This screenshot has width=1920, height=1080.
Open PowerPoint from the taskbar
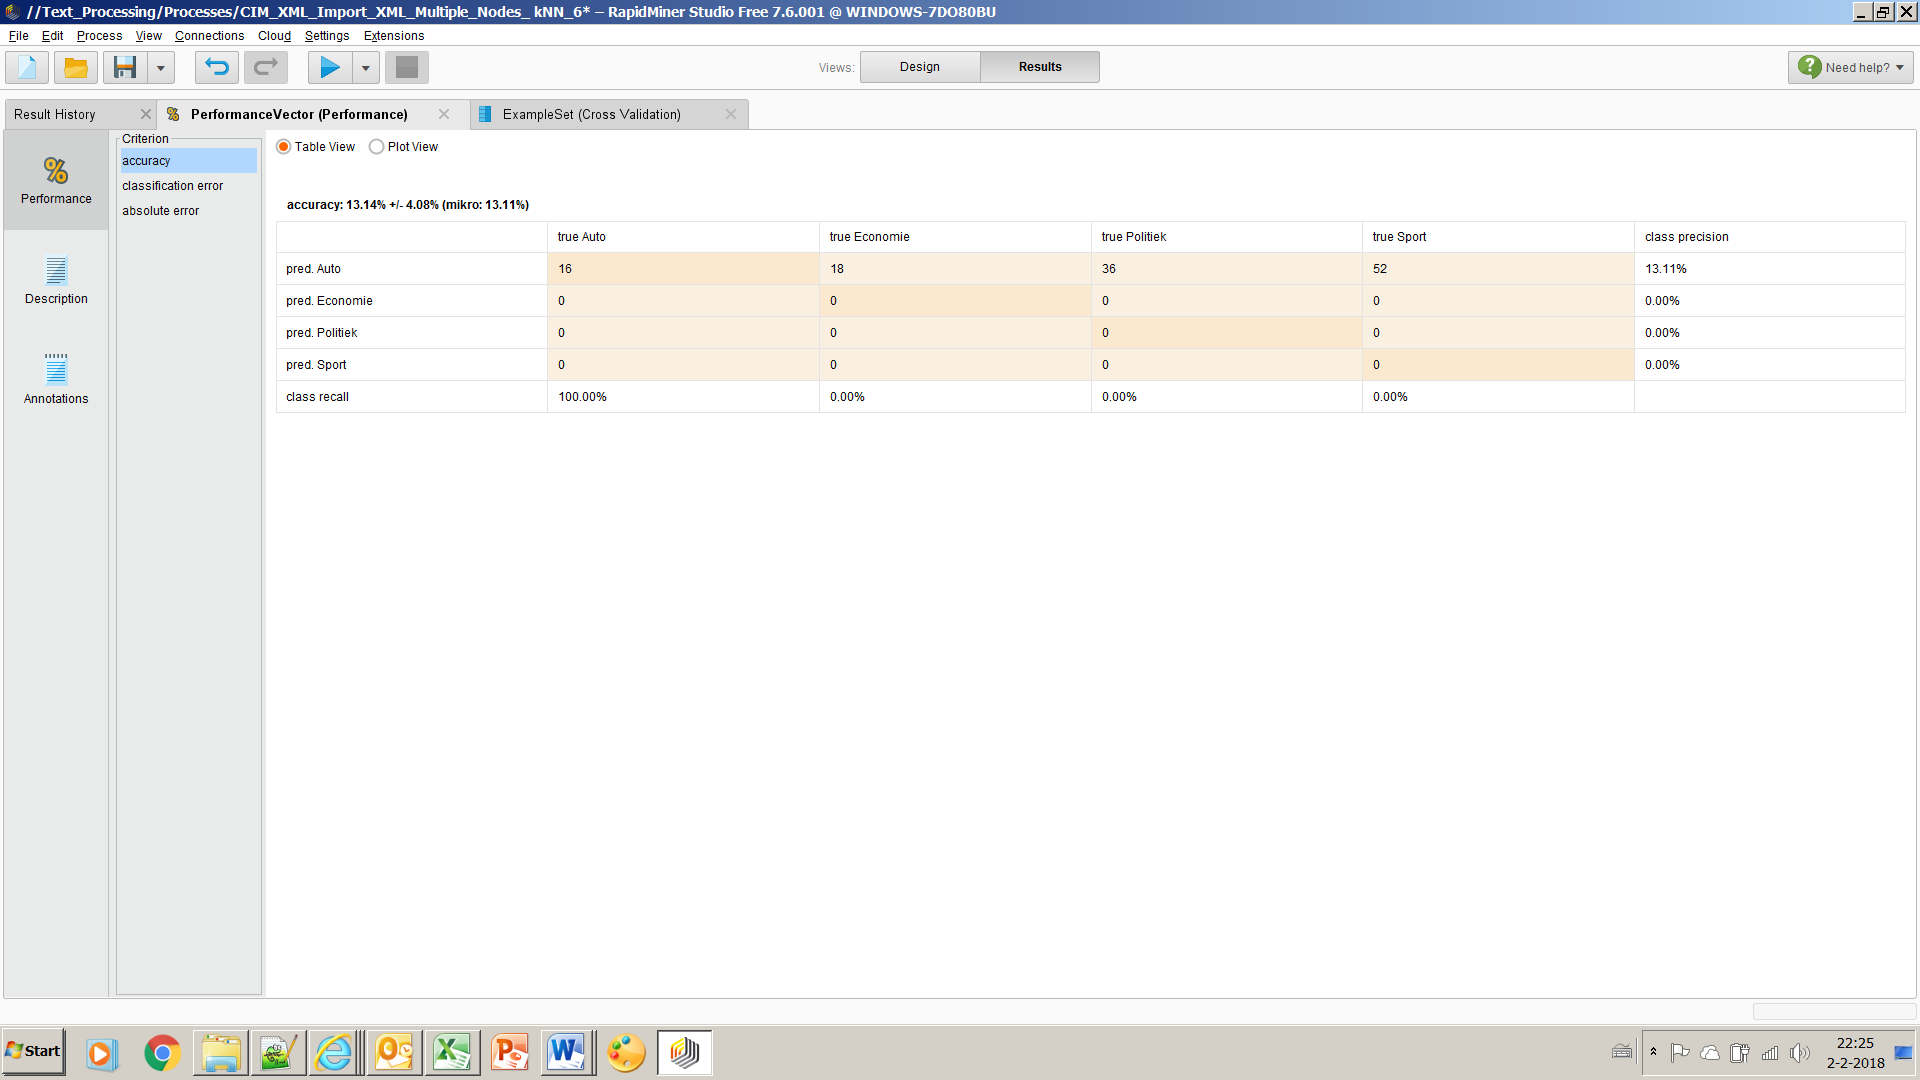pyautogui.click(x=510, y=1053)
